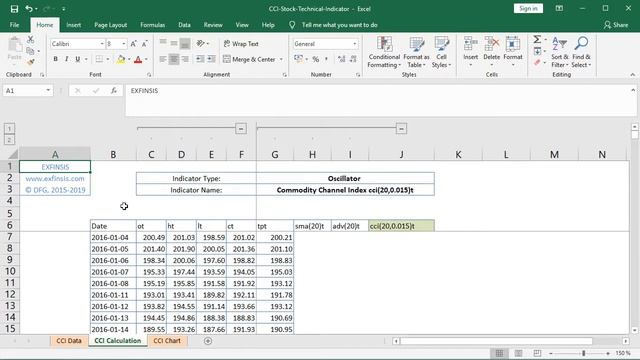
Task: Toggle Wrap Text
Action: click(241, 44)
